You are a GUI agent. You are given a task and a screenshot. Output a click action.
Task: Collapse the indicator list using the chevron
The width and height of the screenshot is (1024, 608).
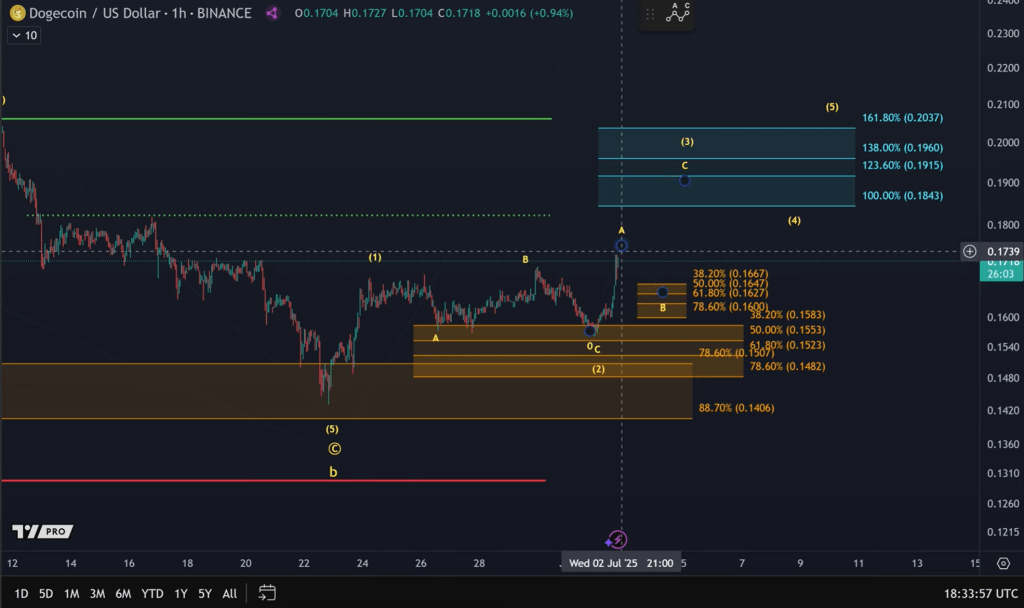pyautogui.click(x=17, y=34)
